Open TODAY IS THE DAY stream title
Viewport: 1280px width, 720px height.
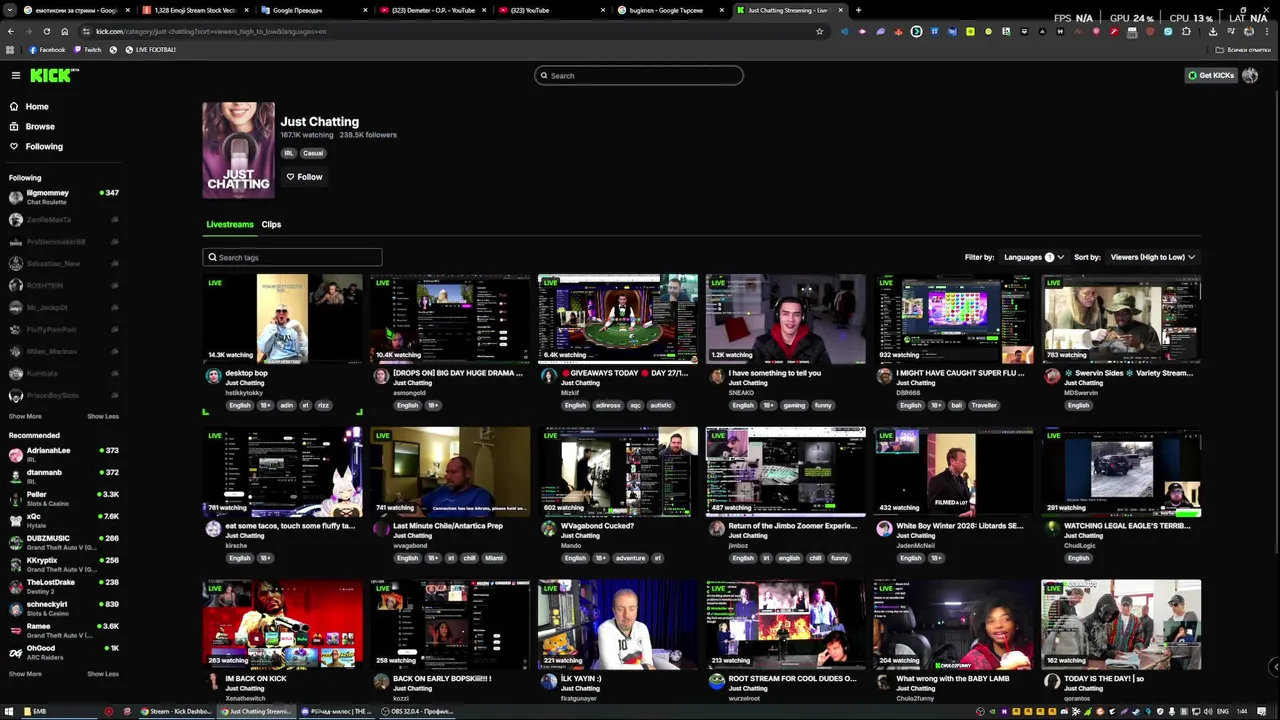[1104, 678]
